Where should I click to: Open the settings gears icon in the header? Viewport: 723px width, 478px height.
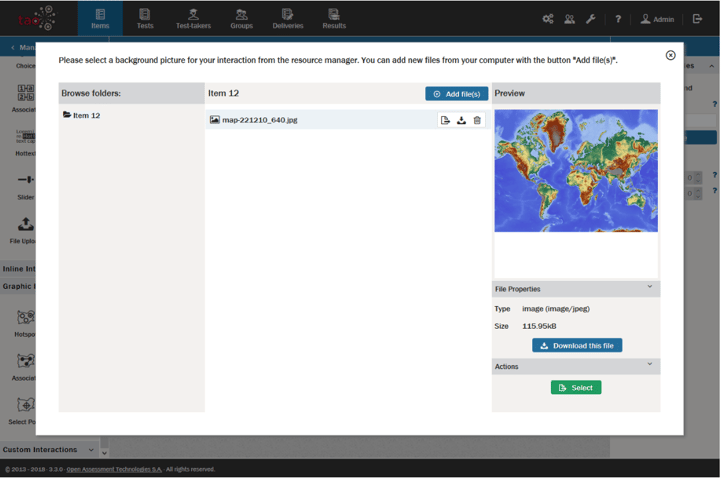click(548, 19)
